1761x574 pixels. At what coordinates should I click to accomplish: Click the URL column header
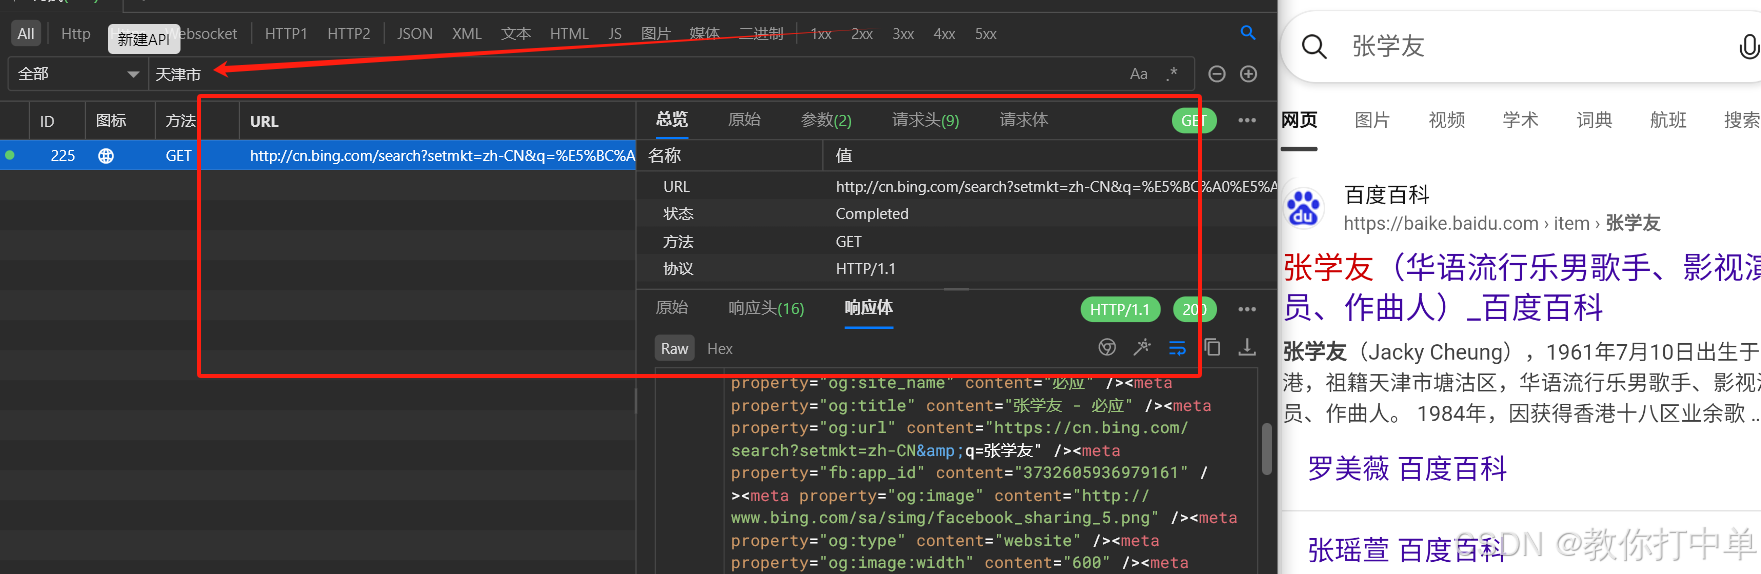(x=264, y=121)
